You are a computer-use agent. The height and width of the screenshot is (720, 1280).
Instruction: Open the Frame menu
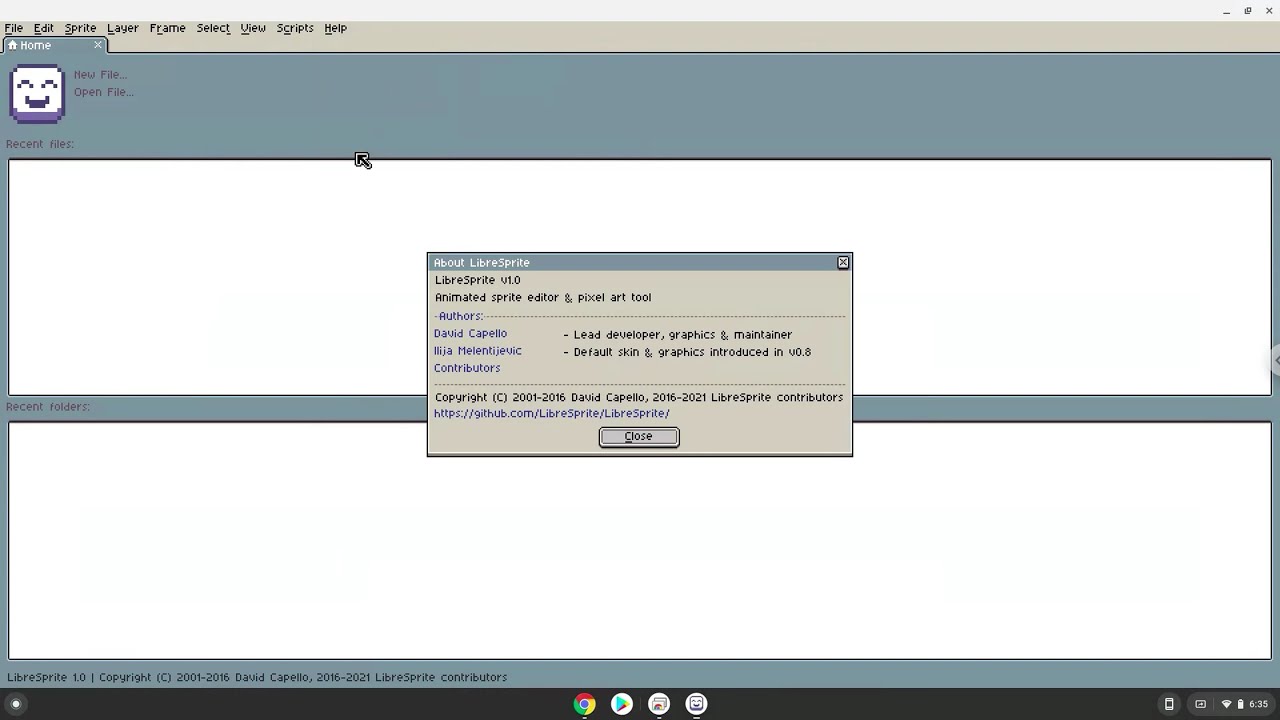click(x=167, y=28)
